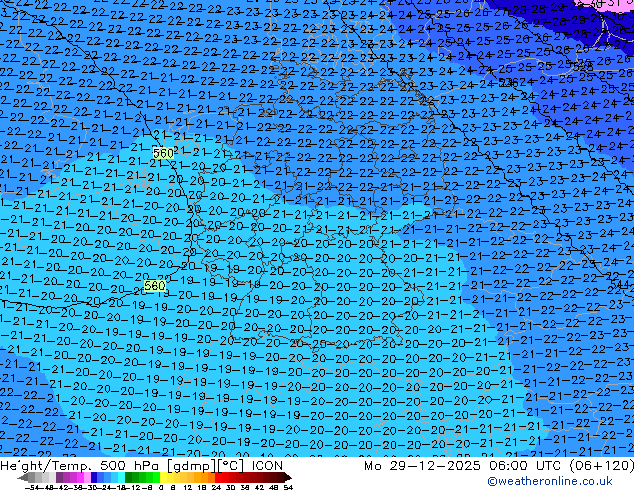Viewport: 634px width, 490px height.
Task: Click the '54' value on the legend scale
Action: click(x=288, y=487)
